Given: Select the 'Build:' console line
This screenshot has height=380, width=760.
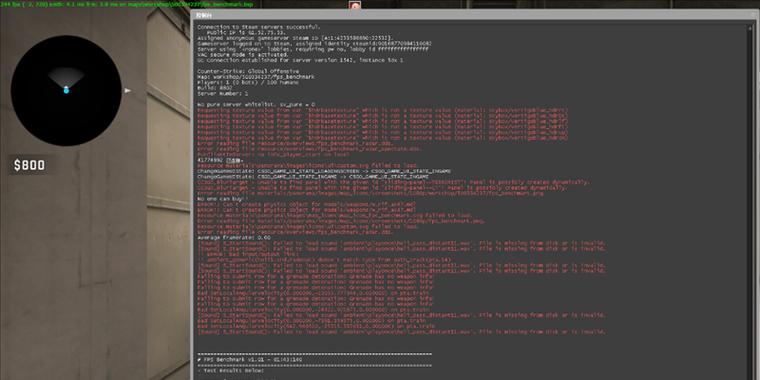Looking at the screenshot, I should pos(215,88).
